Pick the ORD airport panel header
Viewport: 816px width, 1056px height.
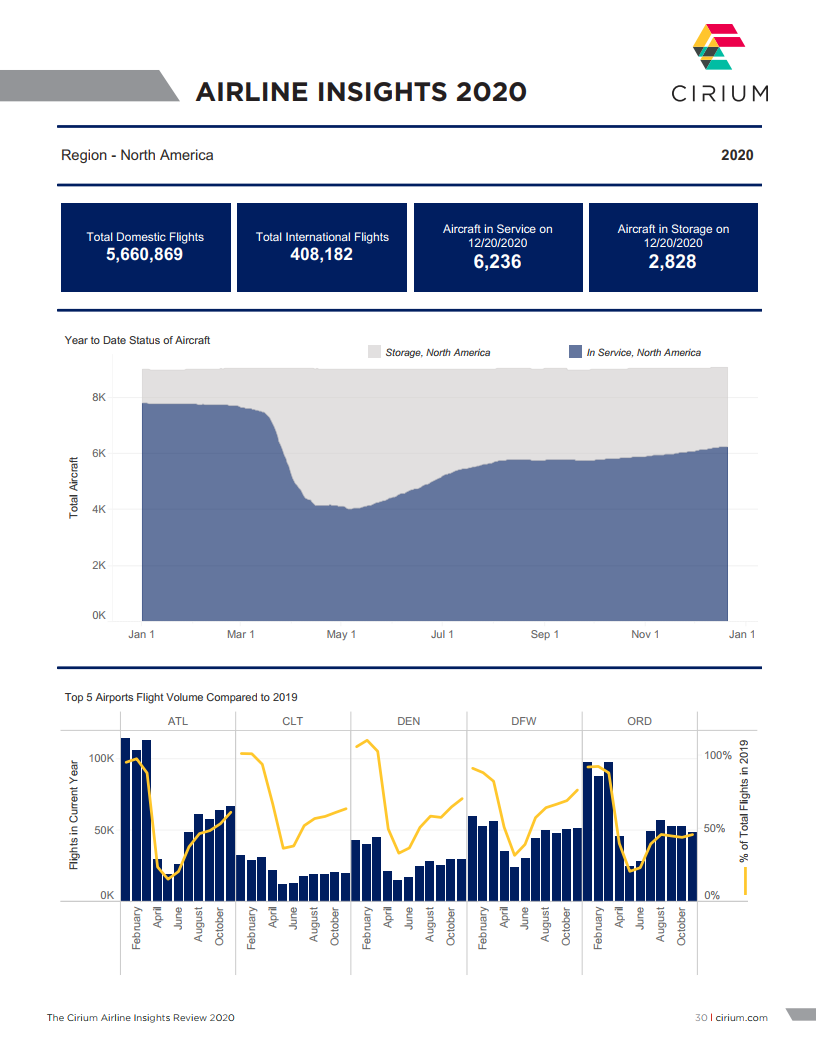click(x=639, y=721)
